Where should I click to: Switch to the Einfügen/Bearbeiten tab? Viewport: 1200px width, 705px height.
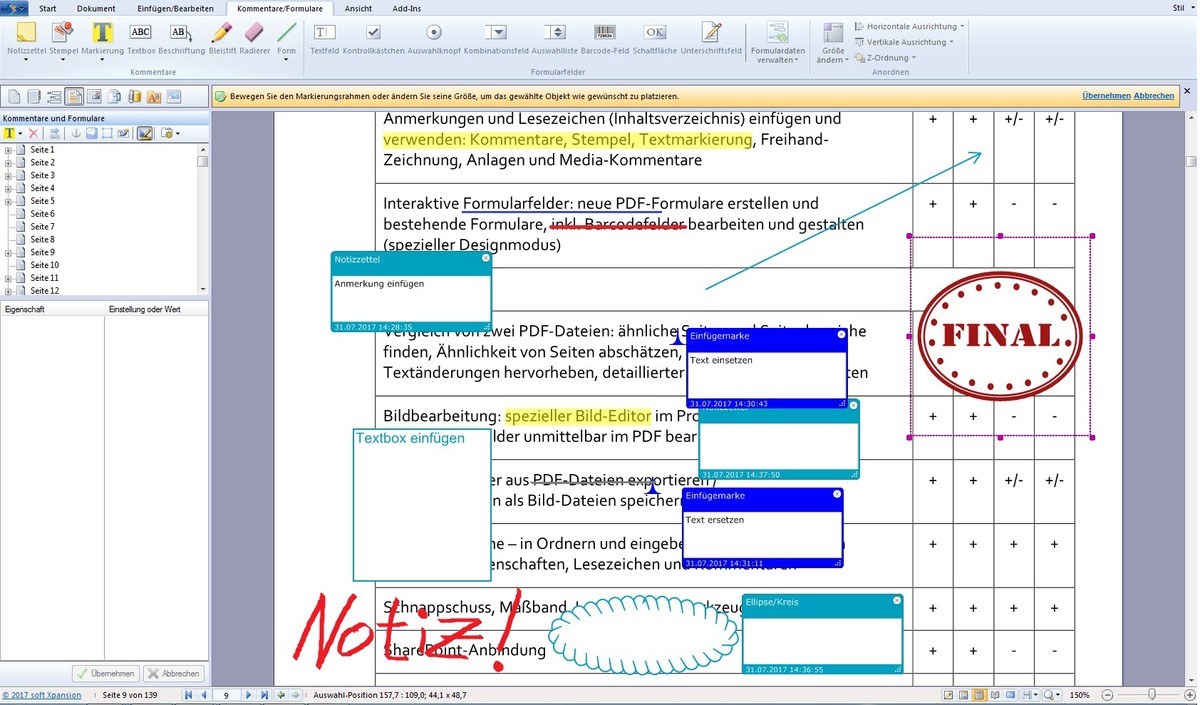[175, 8]
